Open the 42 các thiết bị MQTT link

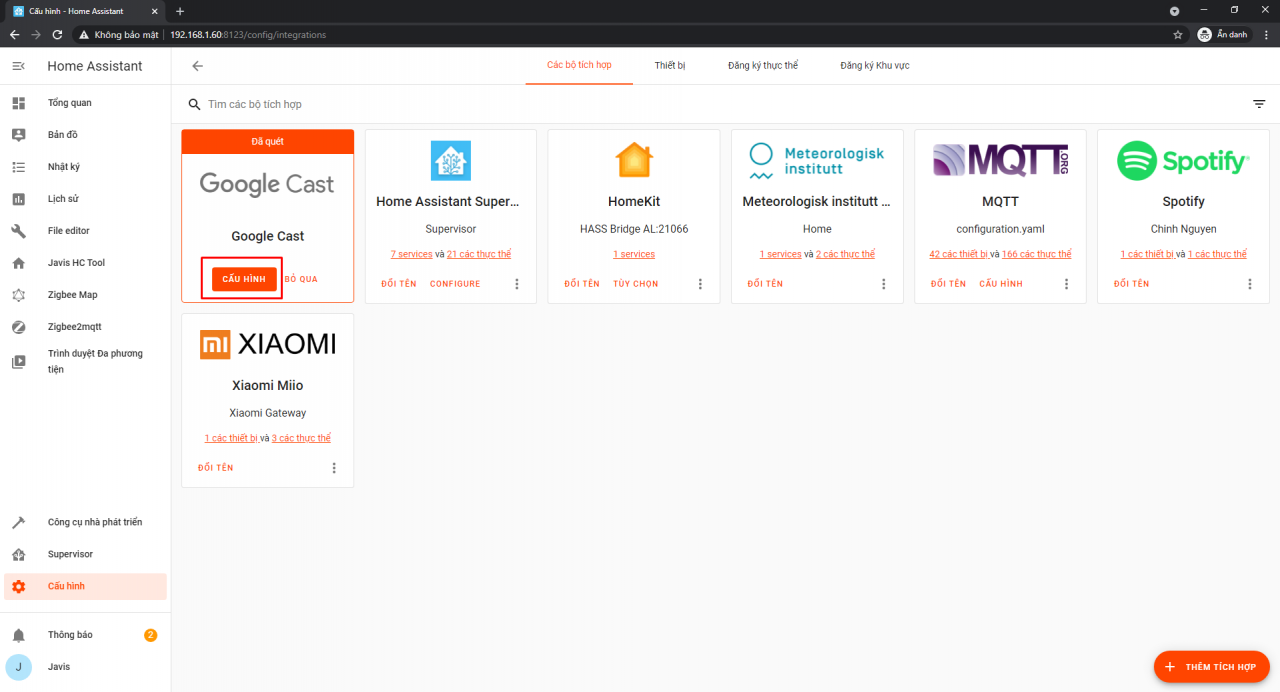tap(958, 254)
